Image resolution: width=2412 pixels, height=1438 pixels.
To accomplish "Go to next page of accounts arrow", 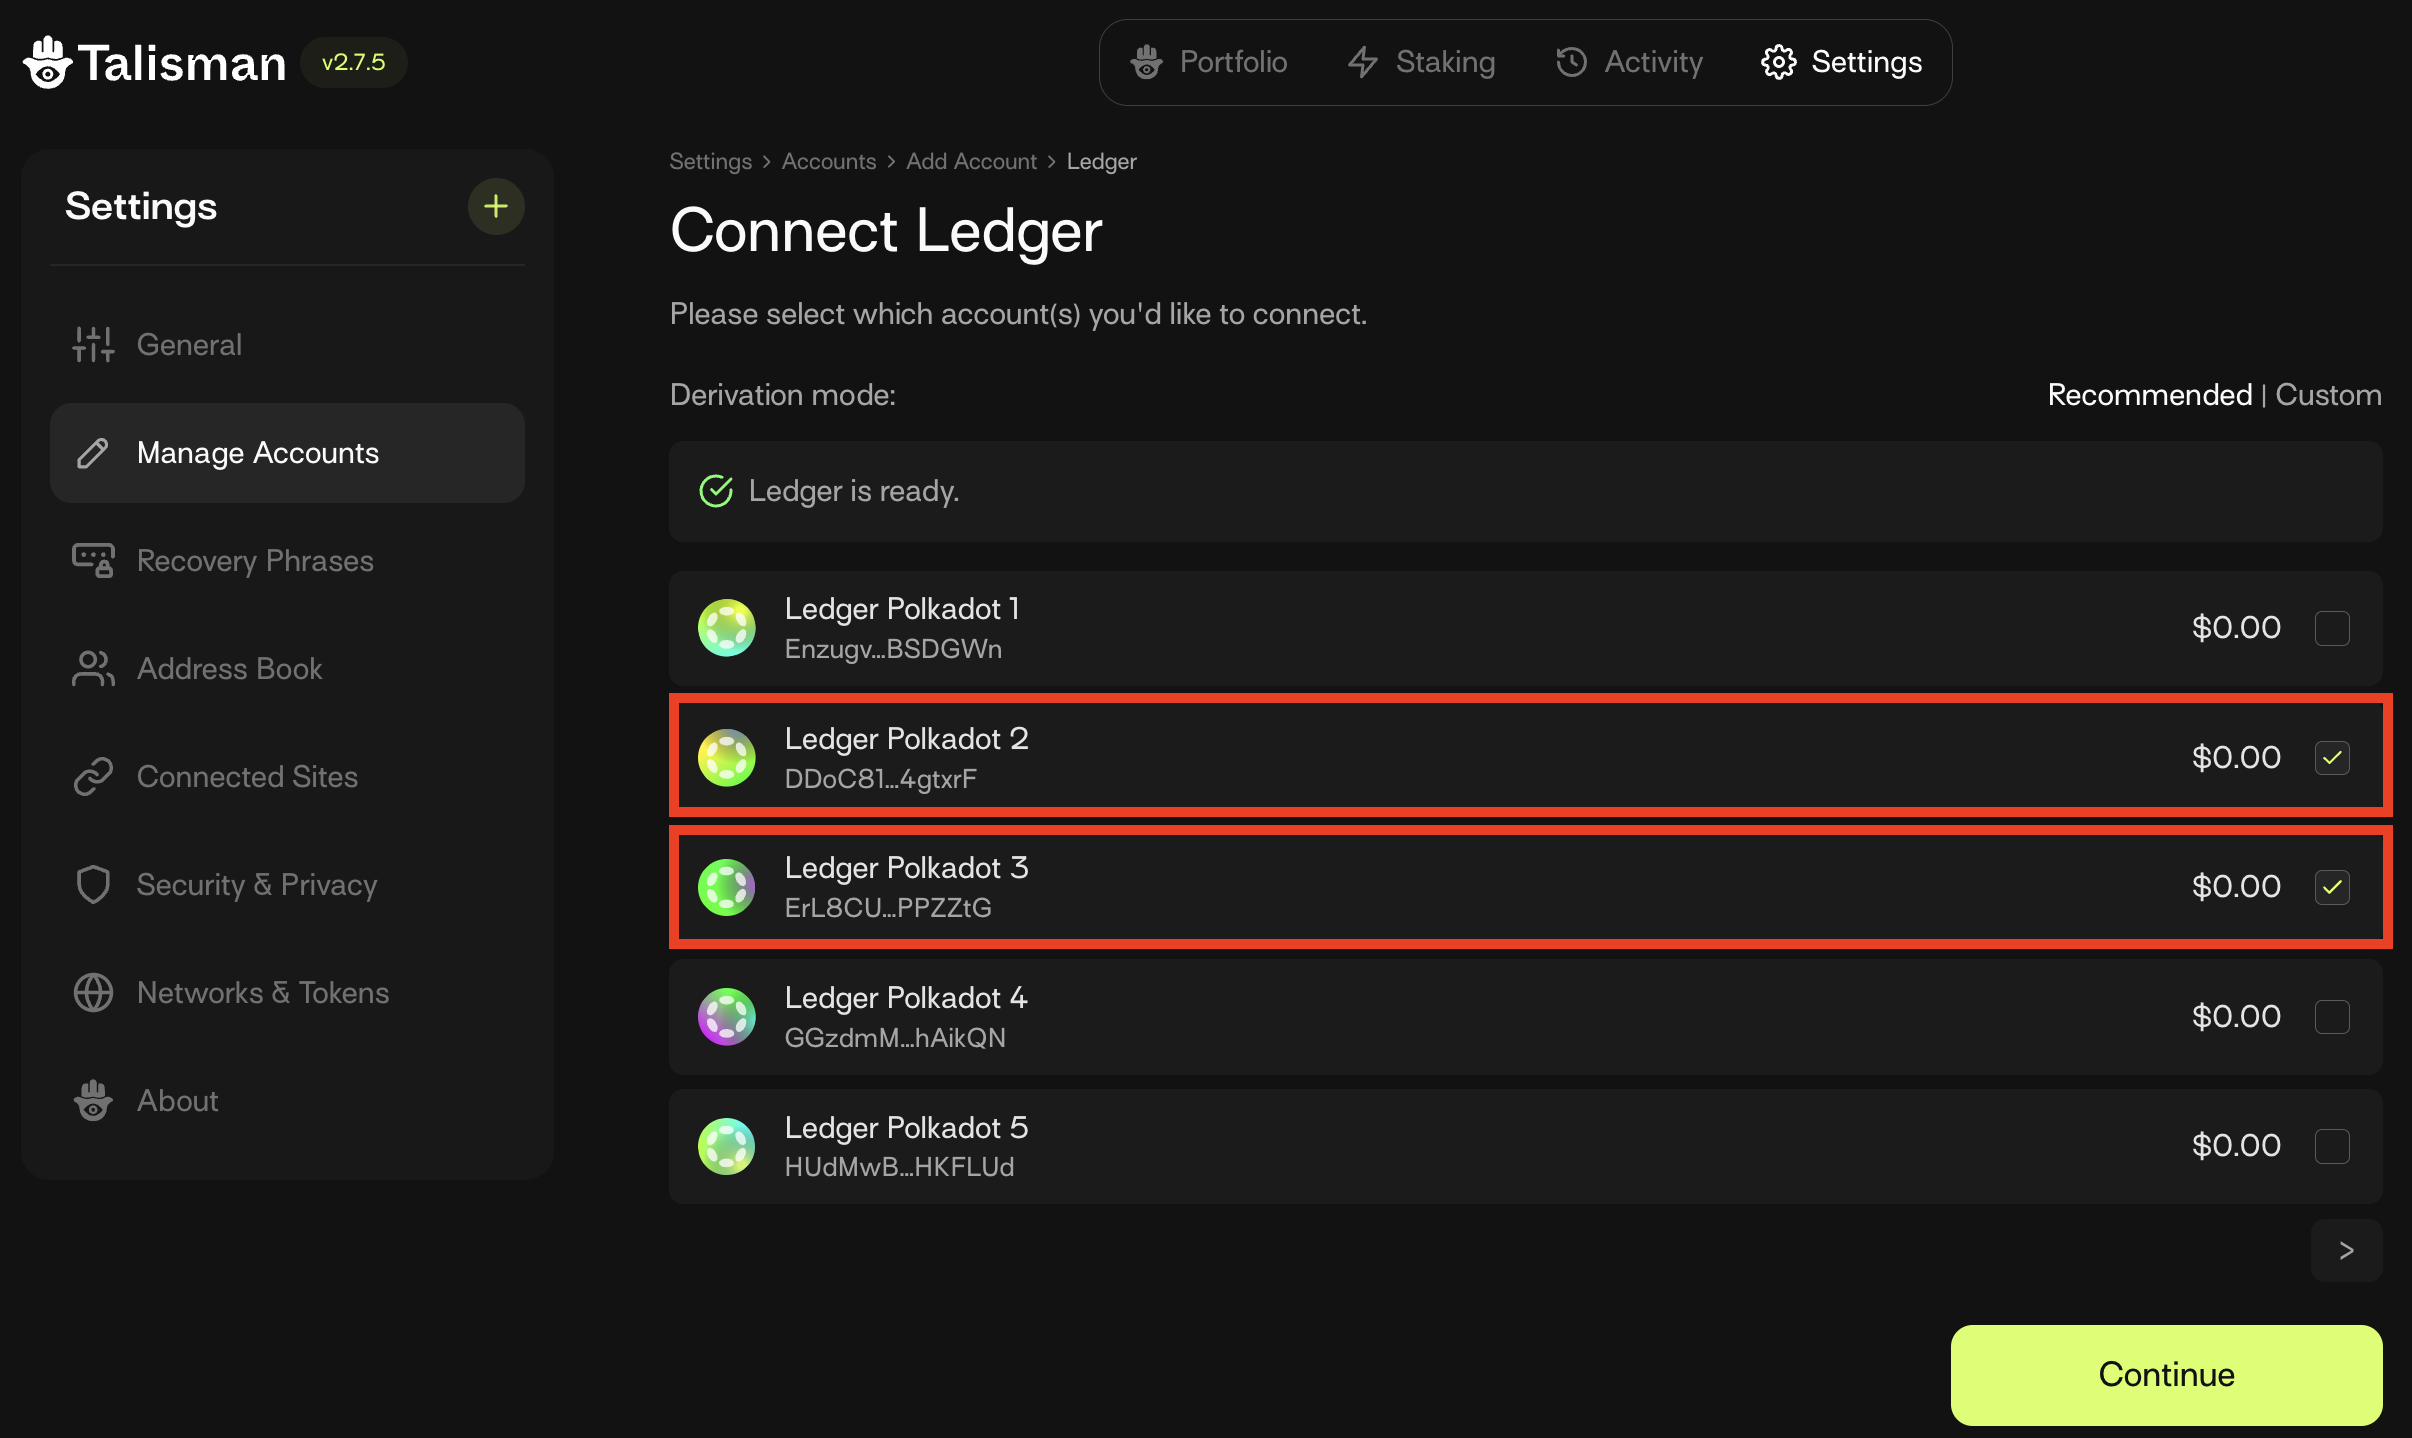I will 2346,1251.
